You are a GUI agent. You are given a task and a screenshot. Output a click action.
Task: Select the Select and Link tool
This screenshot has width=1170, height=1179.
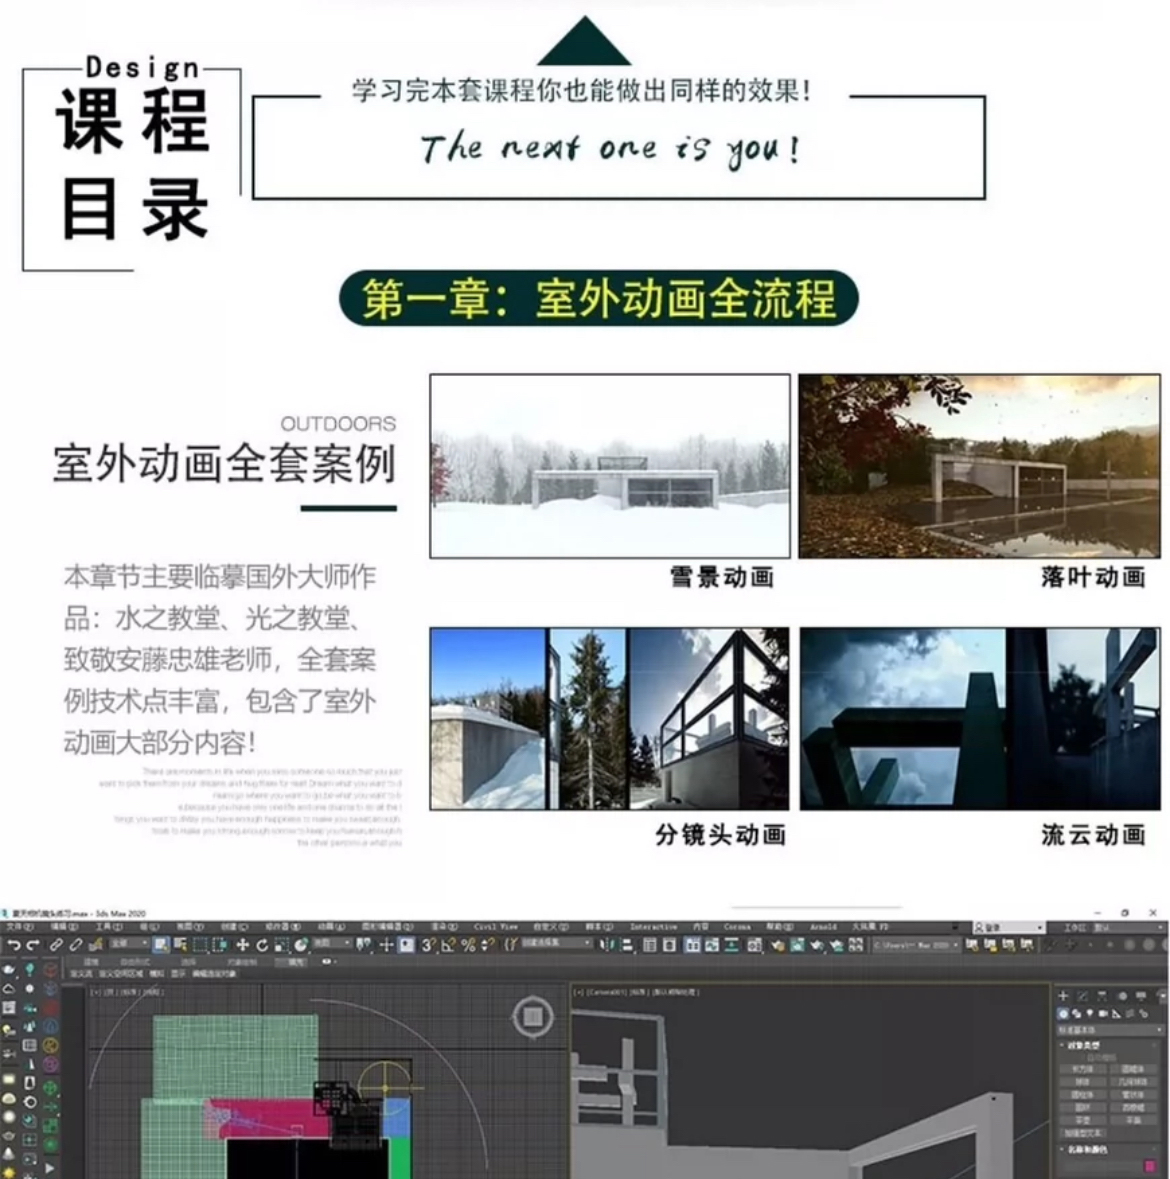pyautogui.click(x=56, y=944)
